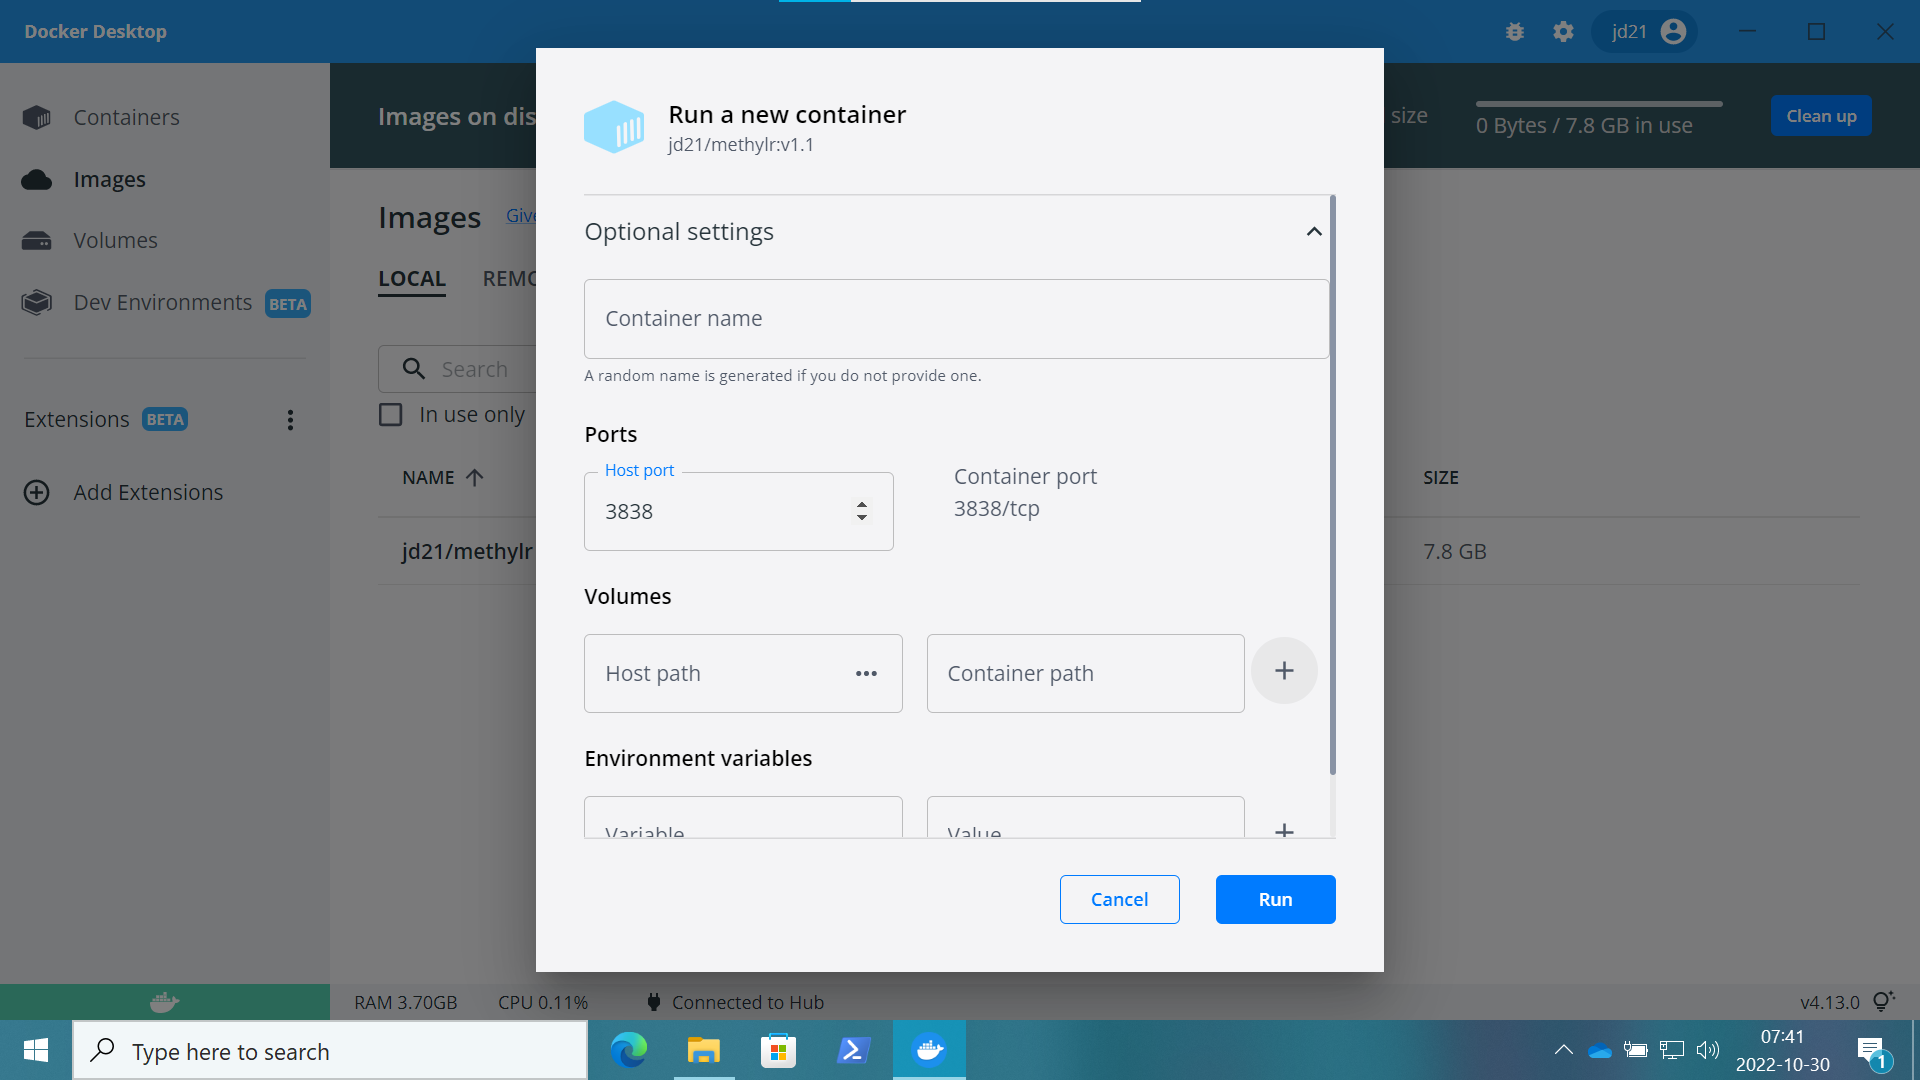The height and width of the screenshot is (1080, 1920).
Task: Click the network tray icon
Action: 1672,1050
